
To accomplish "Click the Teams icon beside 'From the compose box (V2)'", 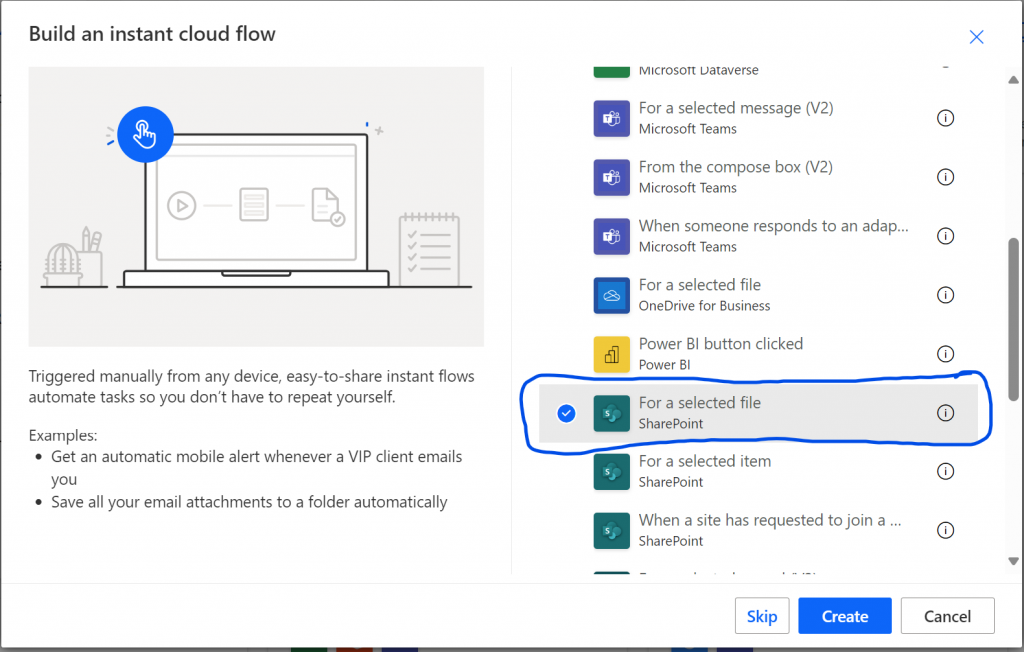I will (x=611, y=177).
